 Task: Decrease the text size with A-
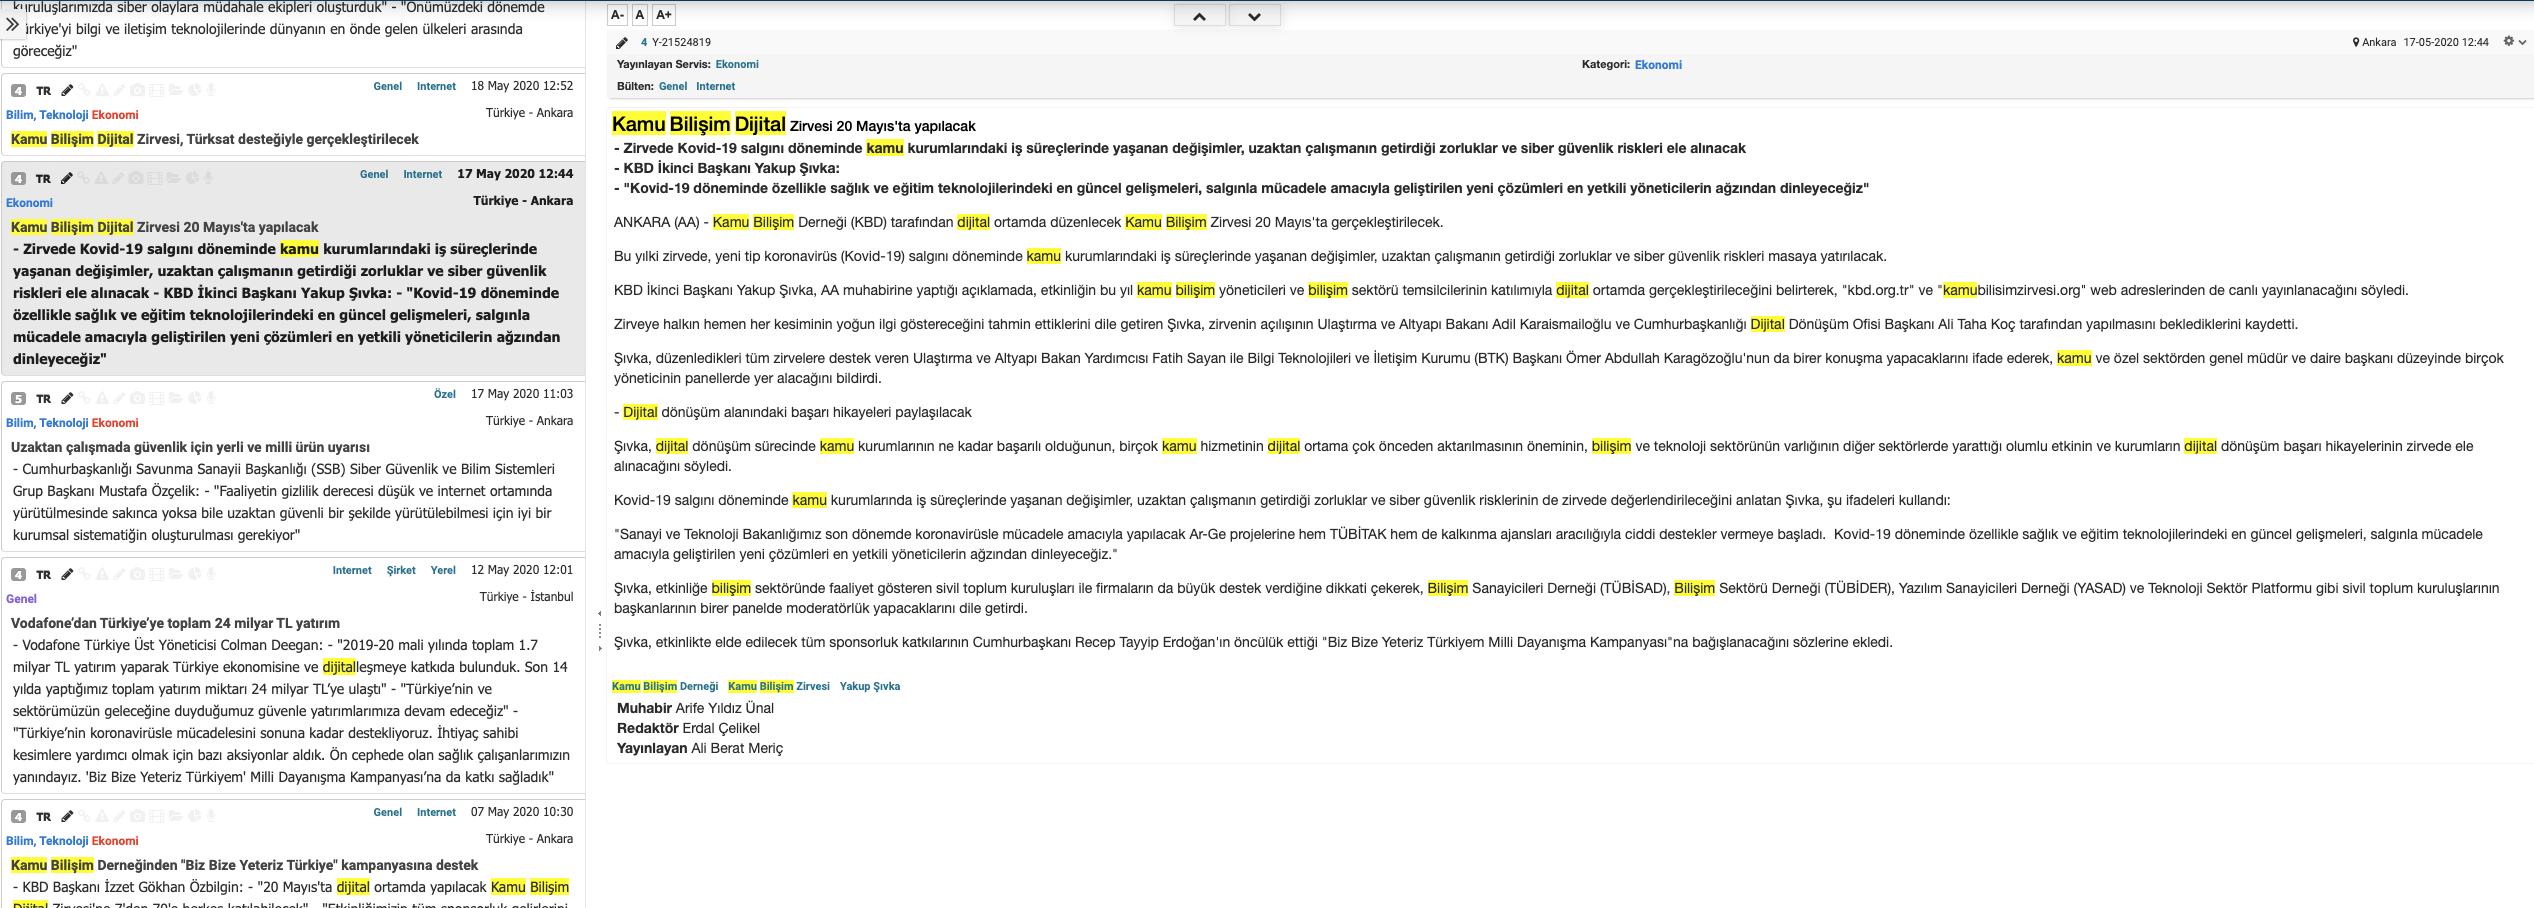coord(617,14)
